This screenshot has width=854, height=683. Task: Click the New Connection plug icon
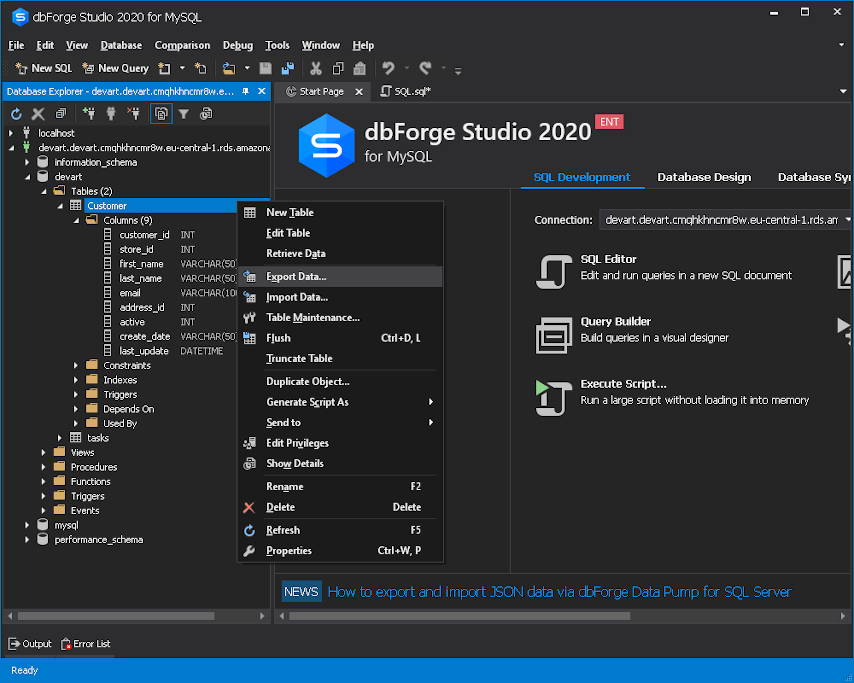[89, 114]
